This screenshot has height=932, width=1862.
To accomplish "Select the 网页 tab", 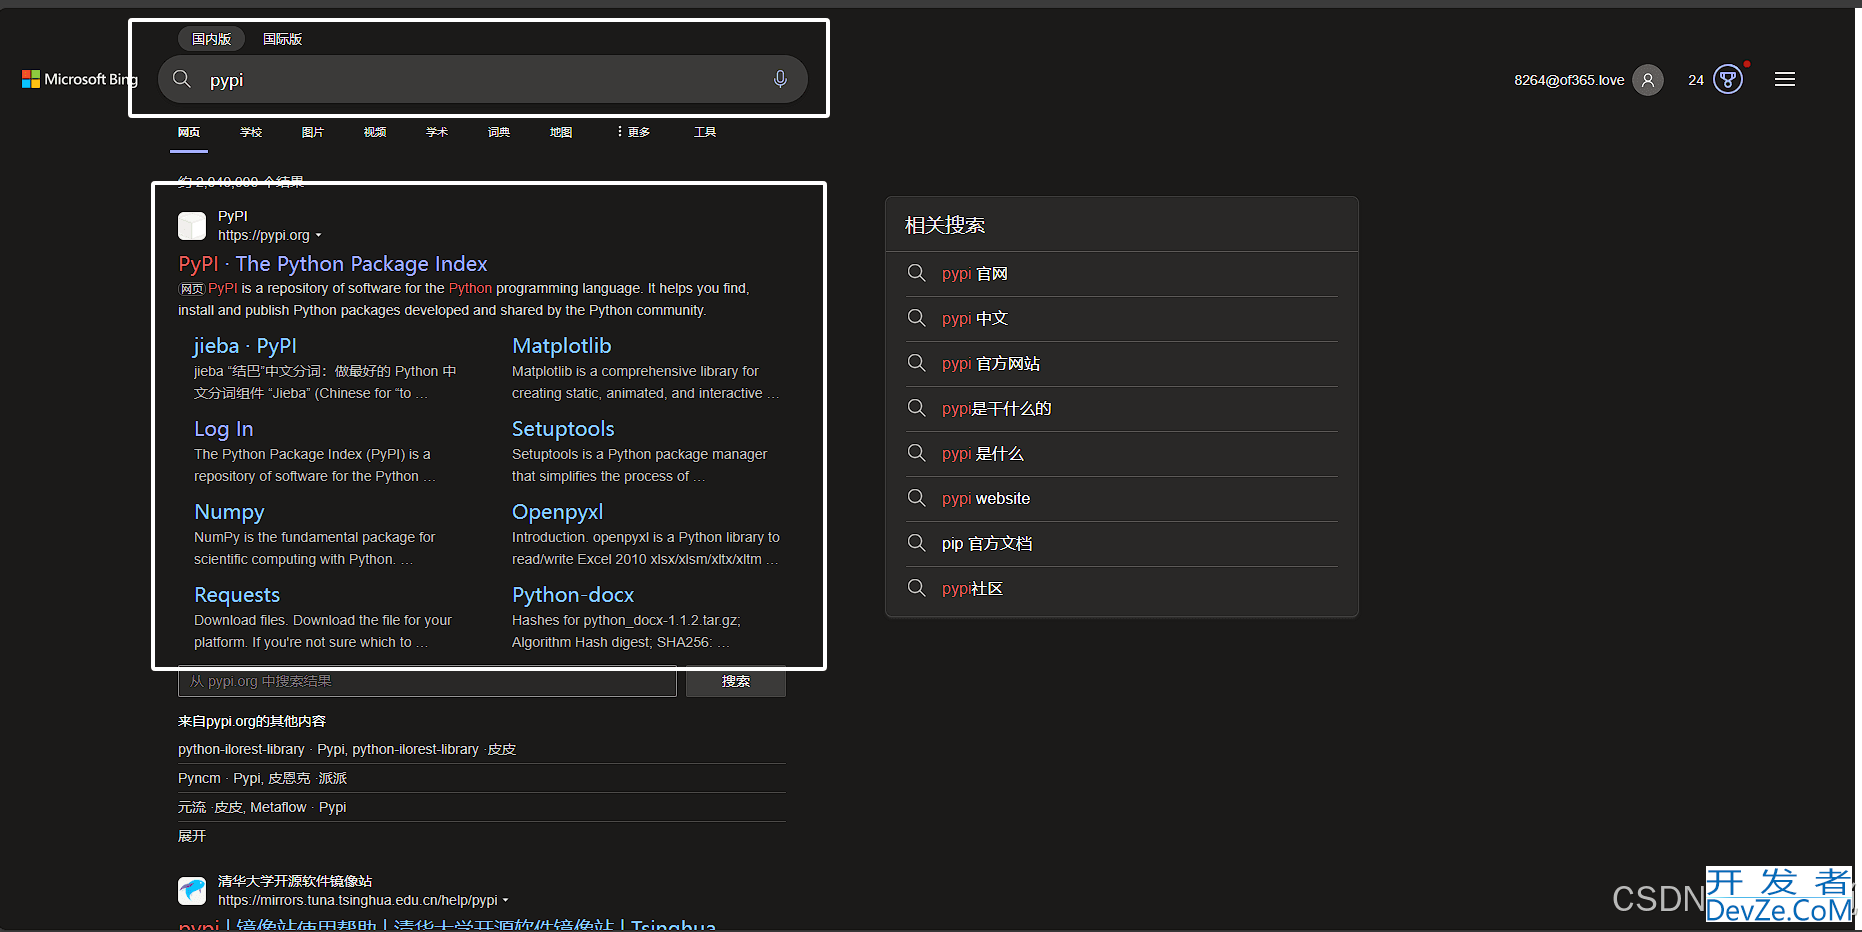I will (189, 132).
